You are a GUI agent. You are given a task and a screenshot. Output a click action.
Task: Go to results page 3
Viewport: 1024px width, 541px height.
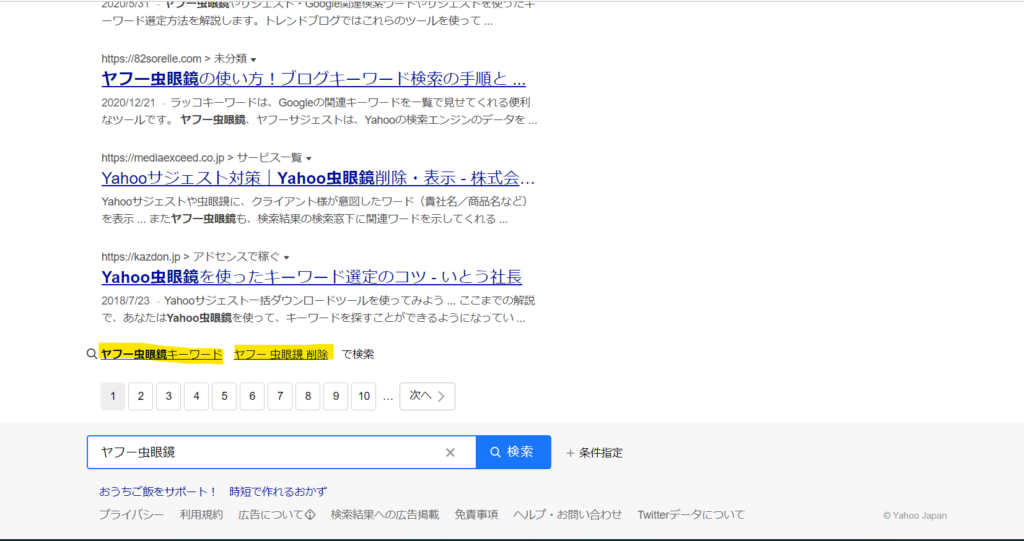tap(168, 396)
